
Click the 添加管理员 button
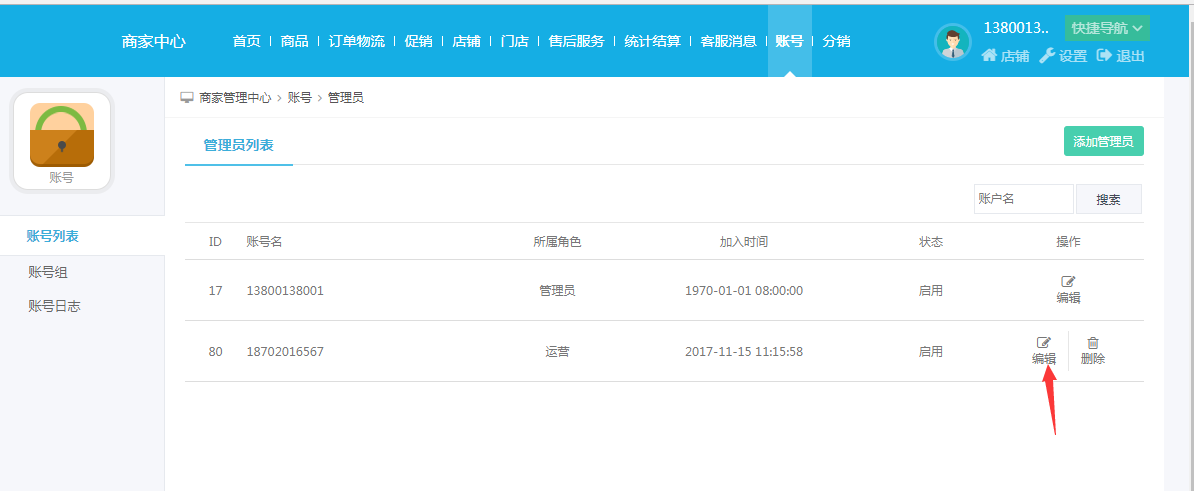(1103, 142)
